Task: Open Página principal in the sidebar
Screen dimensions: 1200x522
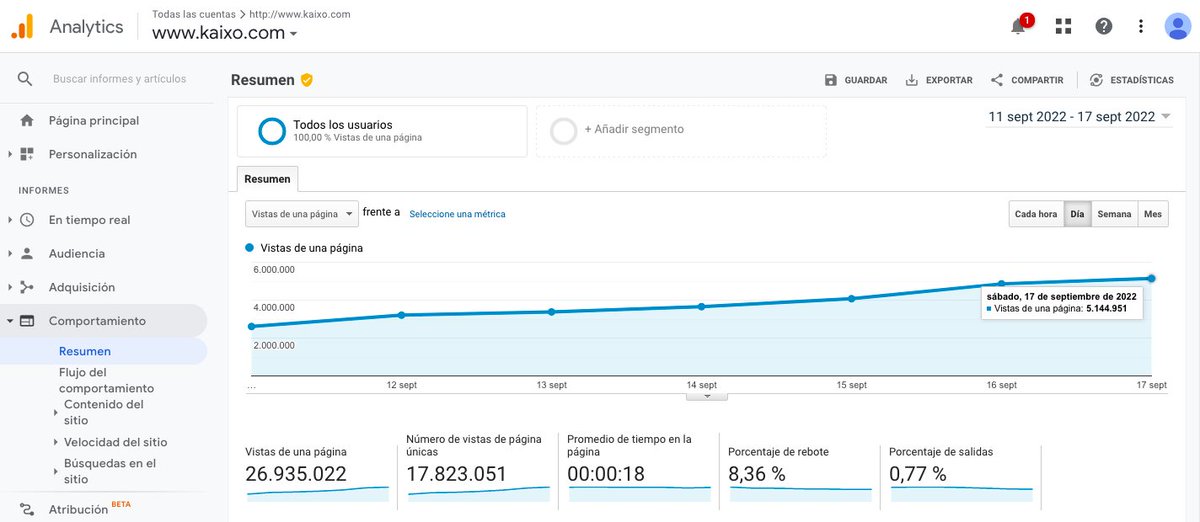Action: pyautogui.click(x=94, y=121)
